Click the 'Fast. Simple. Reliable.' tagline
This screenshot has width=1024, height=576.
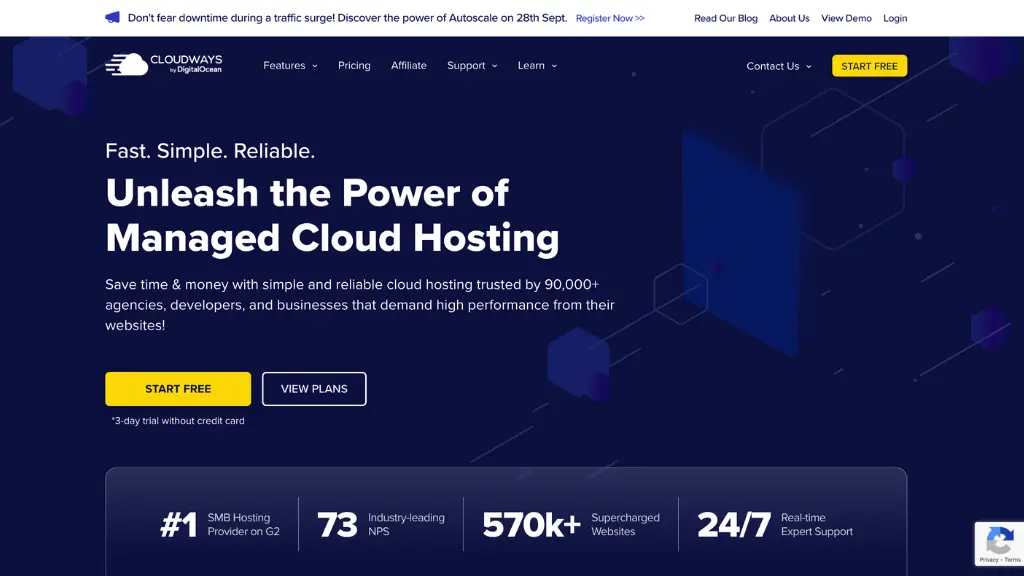click(x=210, y=151)
